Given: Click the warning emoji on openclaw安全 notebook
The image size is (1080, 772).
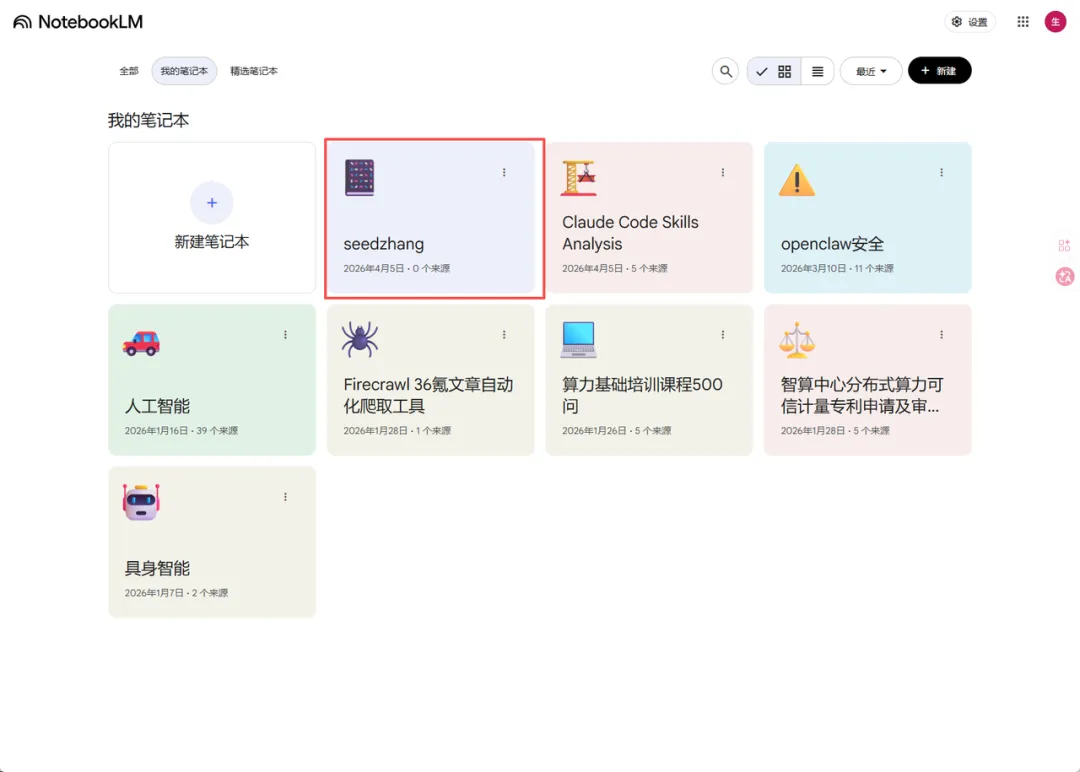Looking at the screenshot, I should tap(797, 179).
